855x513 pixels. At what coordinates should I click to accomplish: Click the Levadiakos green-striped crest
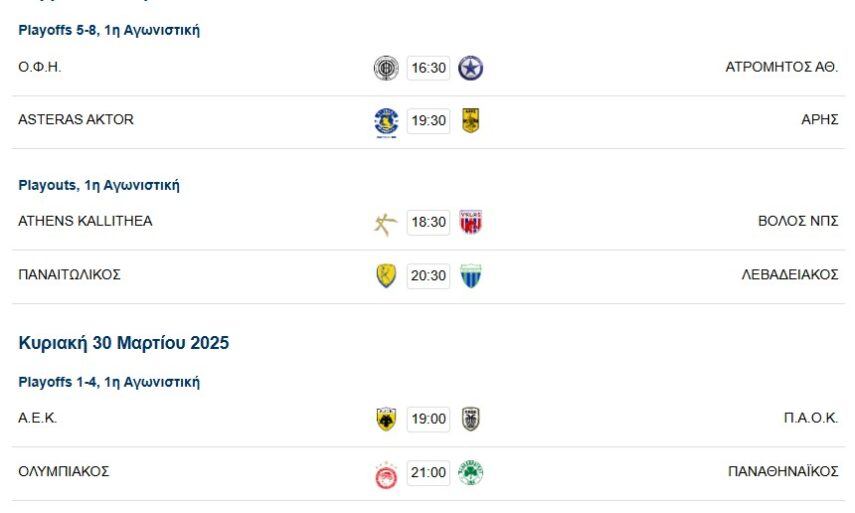click(x=471, y=276)
